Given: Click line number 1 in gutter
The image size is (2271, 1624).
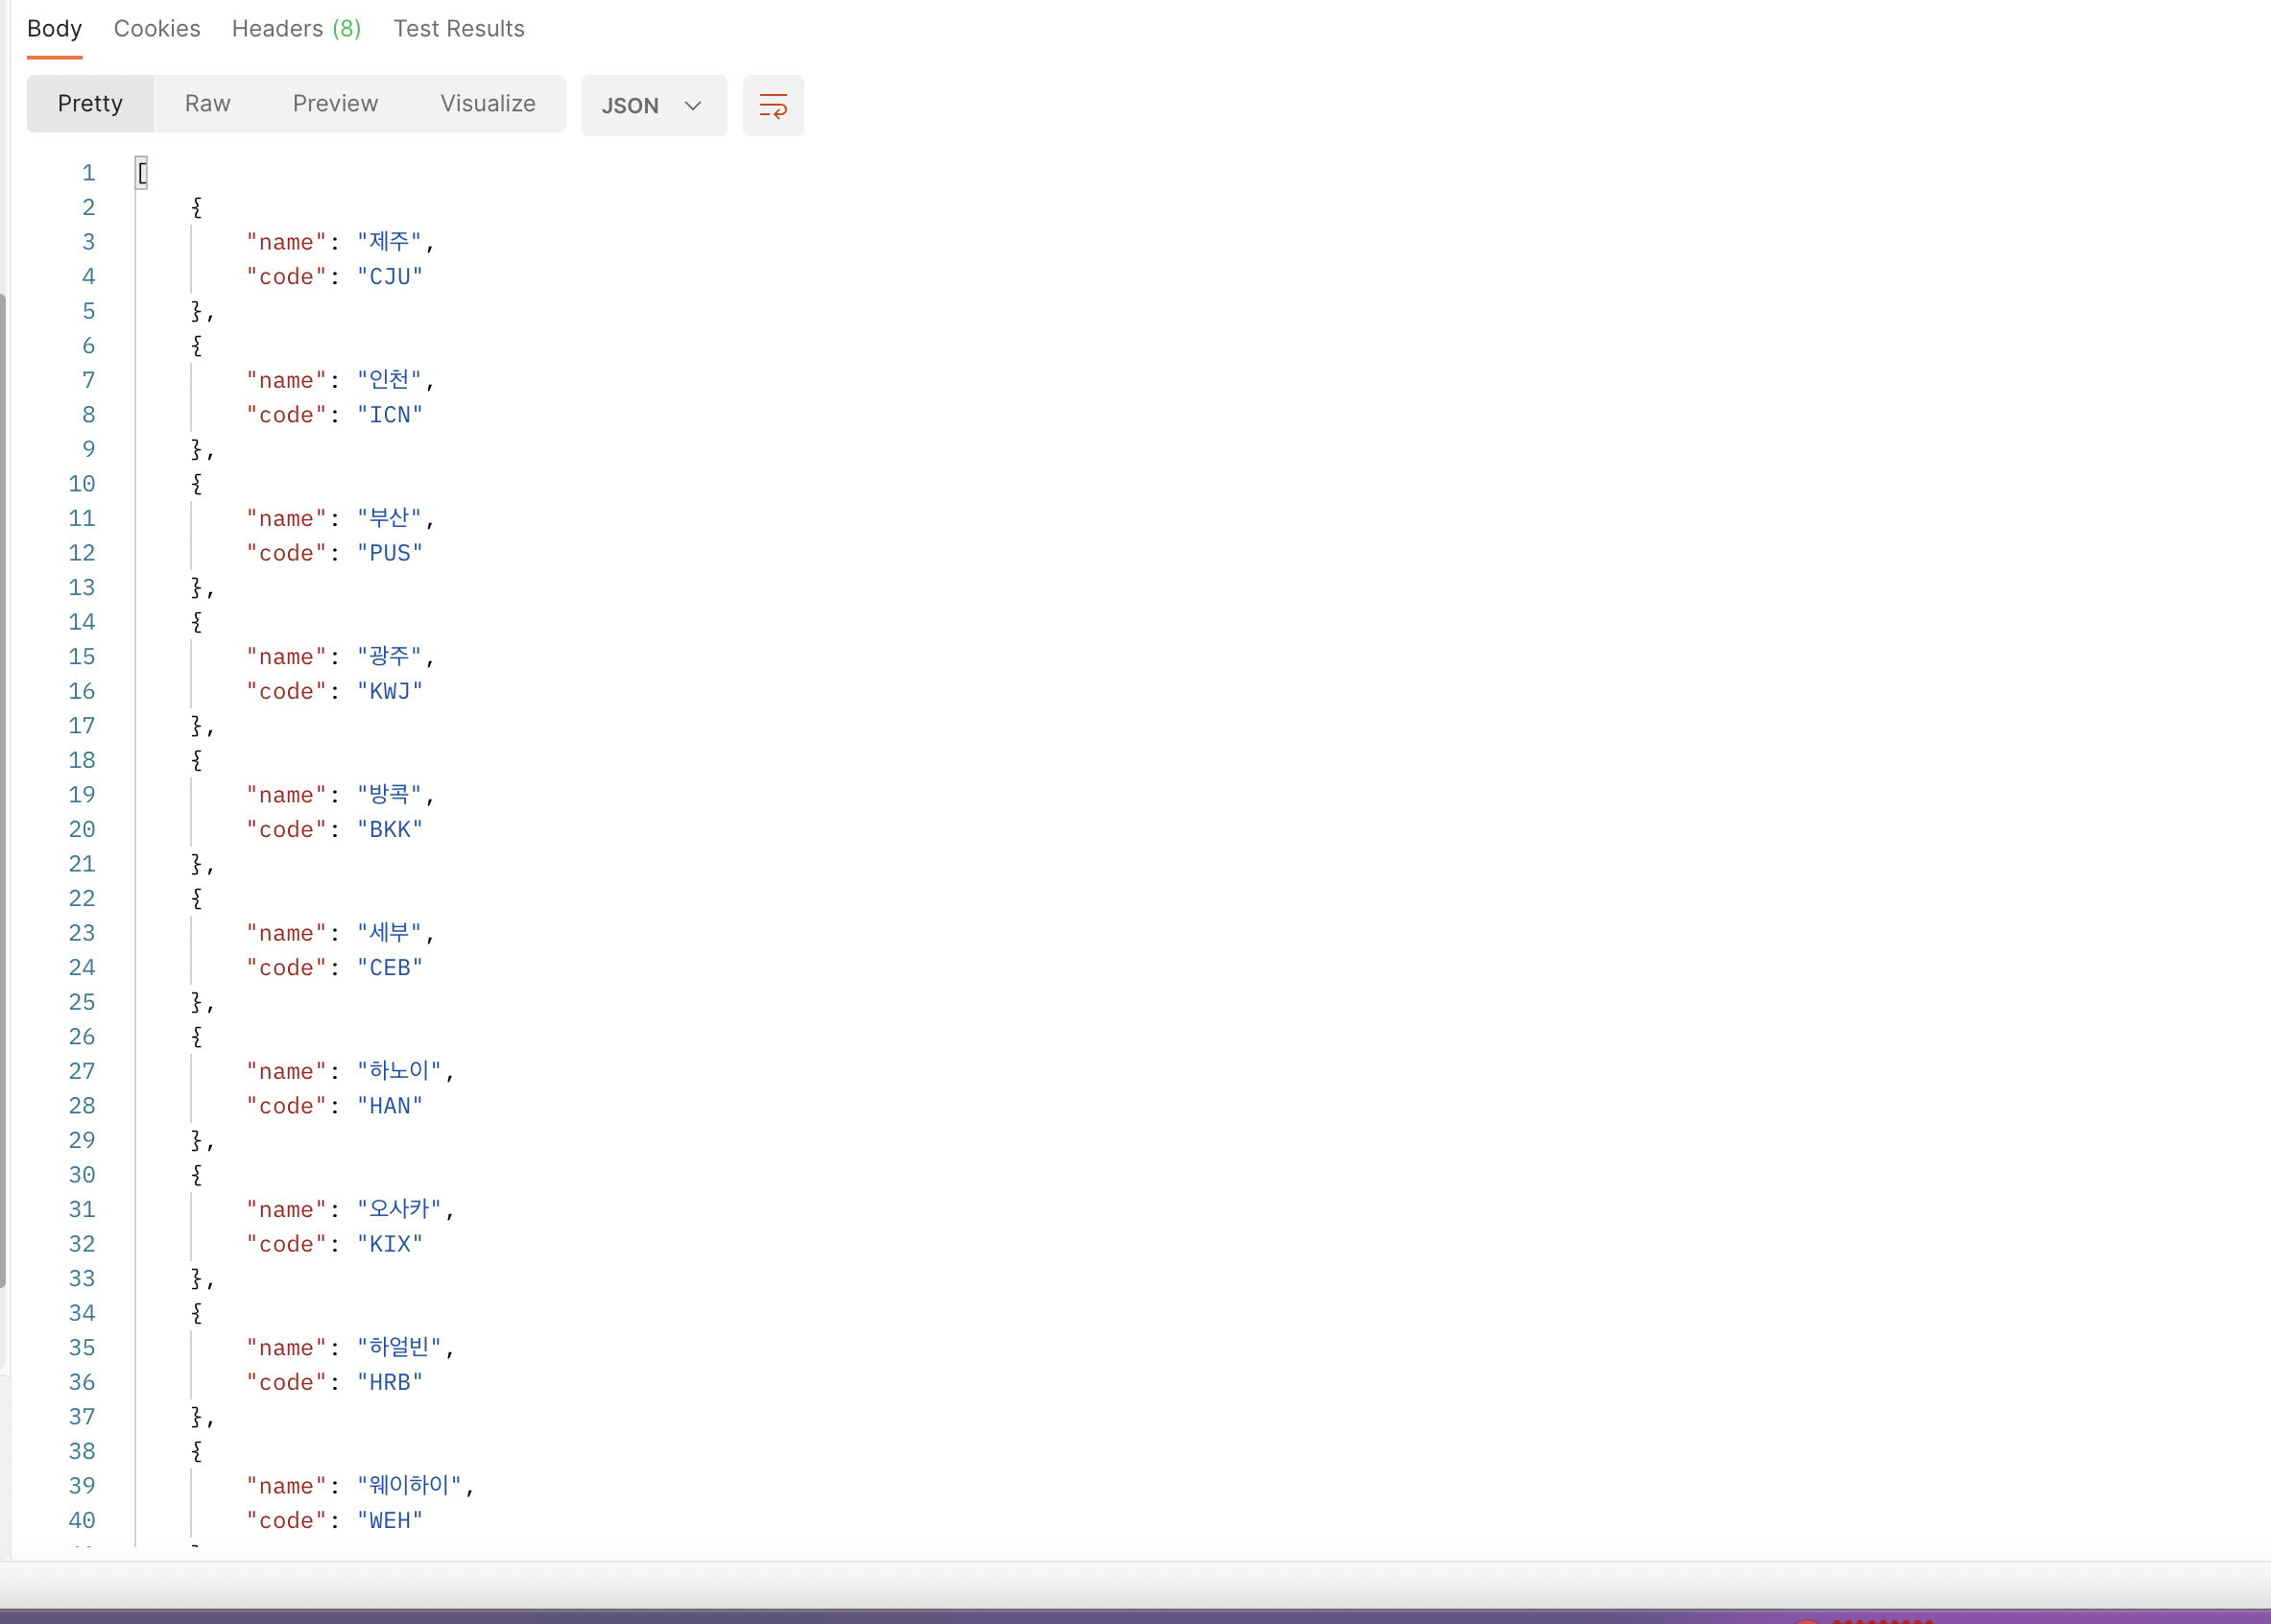Looking at the screenshot, I should coord(88,173).
